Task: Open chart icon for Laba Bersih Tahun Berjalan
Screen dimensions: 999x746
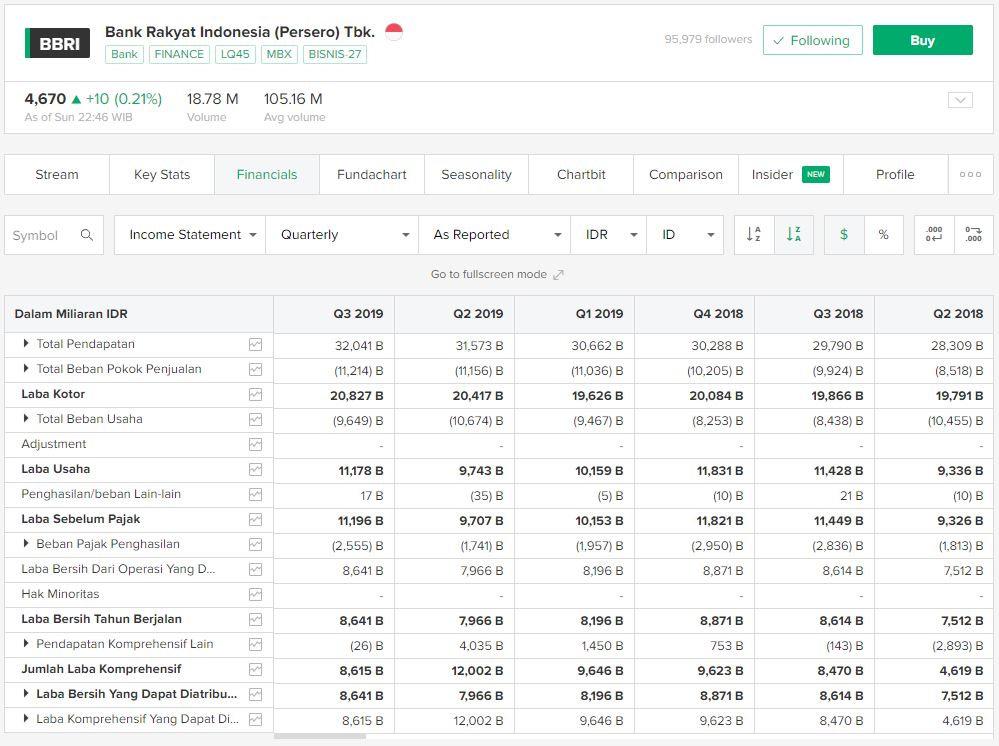Action: tap(255, 620)
